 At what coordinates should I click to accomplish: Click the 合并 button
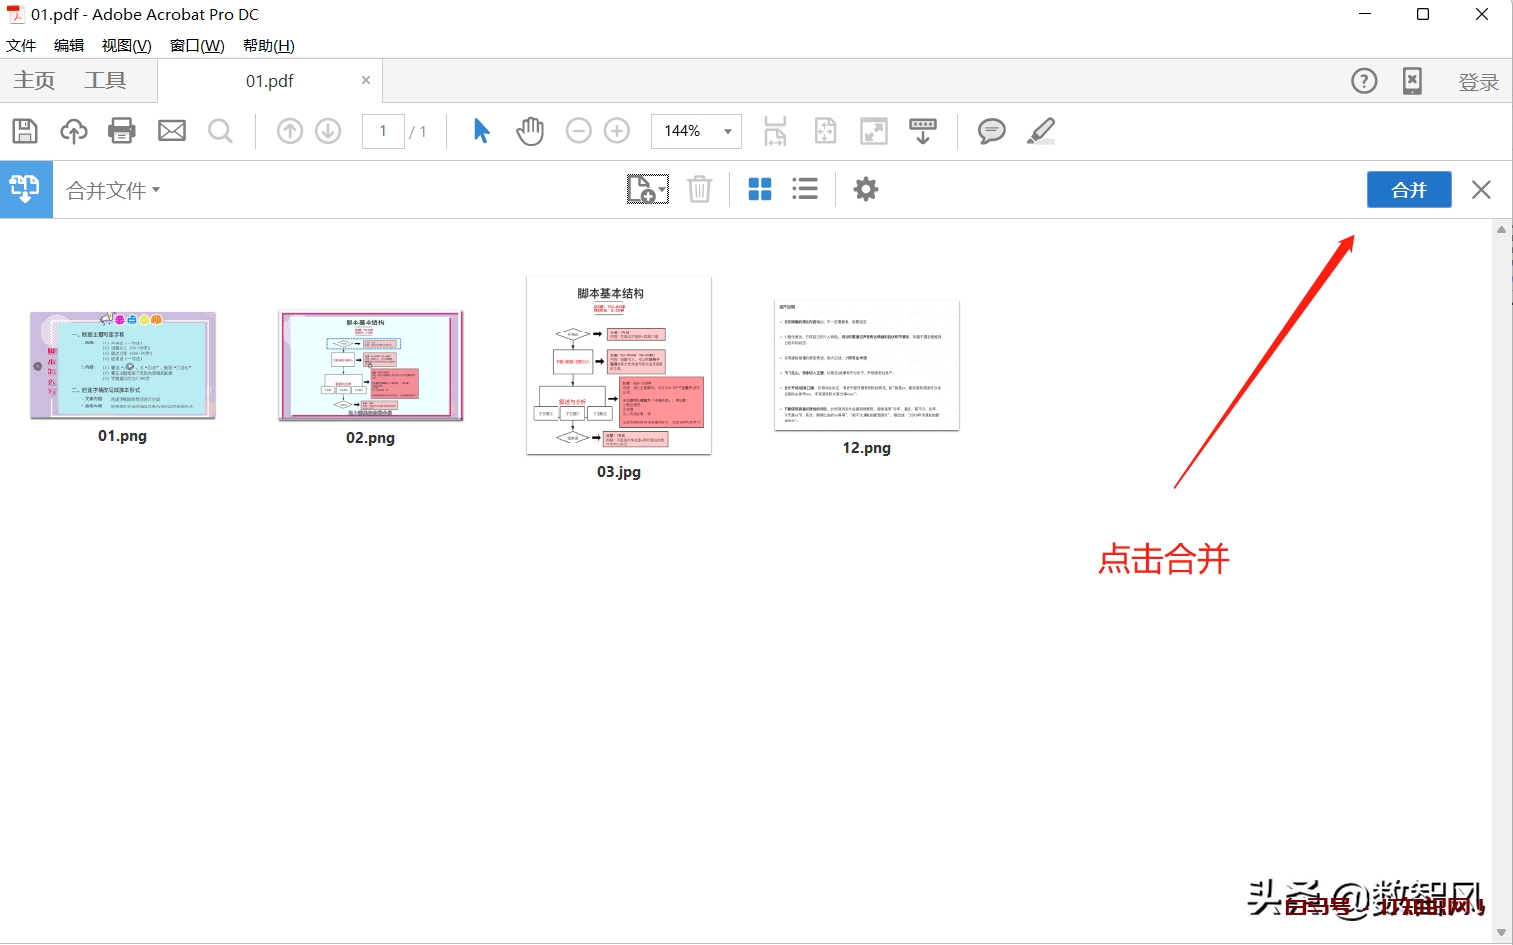pyautogui.click(x=1408, y=189)
